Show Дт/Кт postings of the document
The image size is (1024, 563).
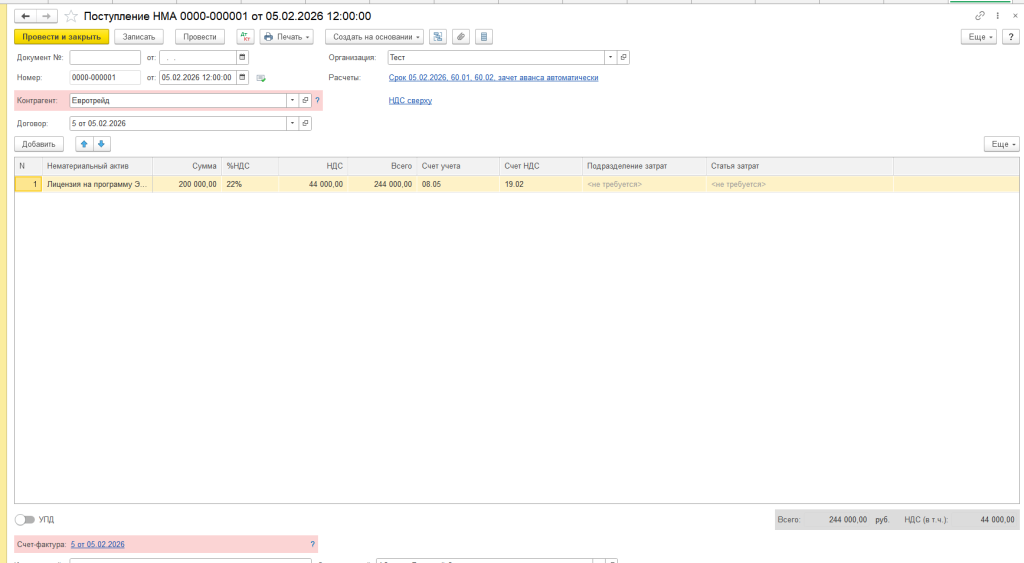(x=245, y=37)
